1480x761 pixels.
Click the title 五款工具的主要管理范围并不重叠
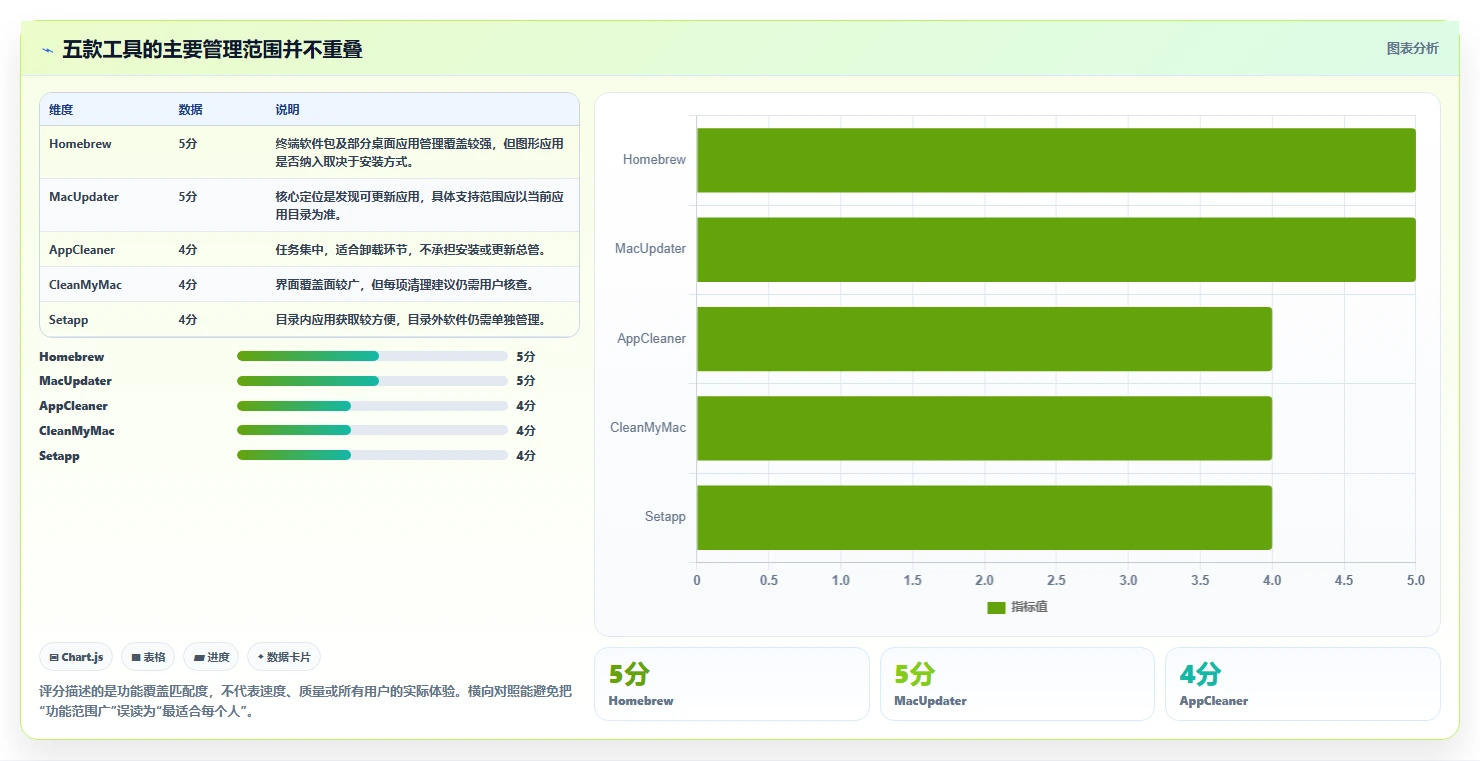coord(212,49)
